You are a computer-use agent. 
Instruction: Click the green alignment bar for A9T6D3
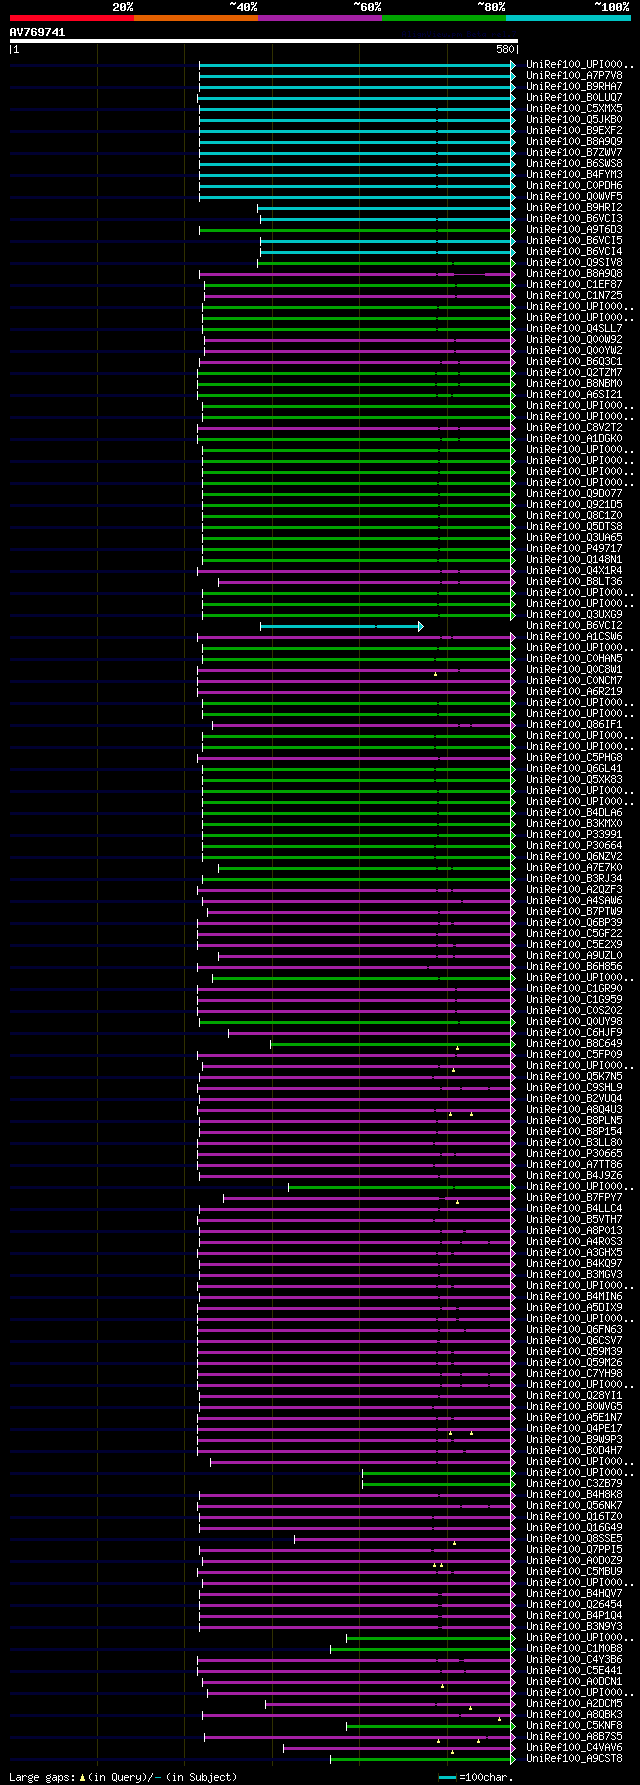click(357, 230)
